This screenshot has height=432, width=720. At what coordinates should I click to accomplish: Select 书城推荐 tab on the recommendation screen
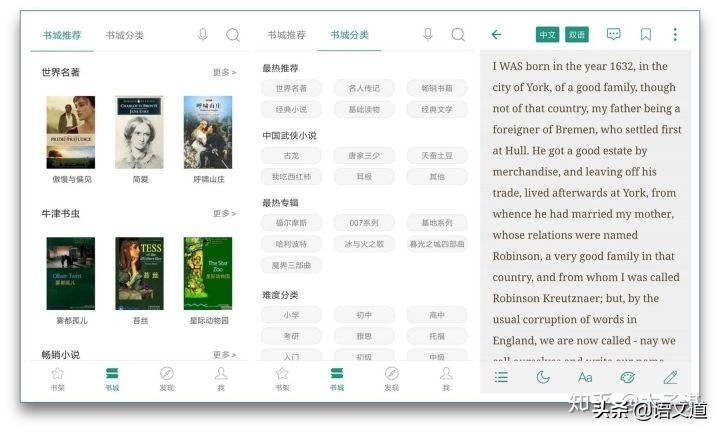point(62,35)
